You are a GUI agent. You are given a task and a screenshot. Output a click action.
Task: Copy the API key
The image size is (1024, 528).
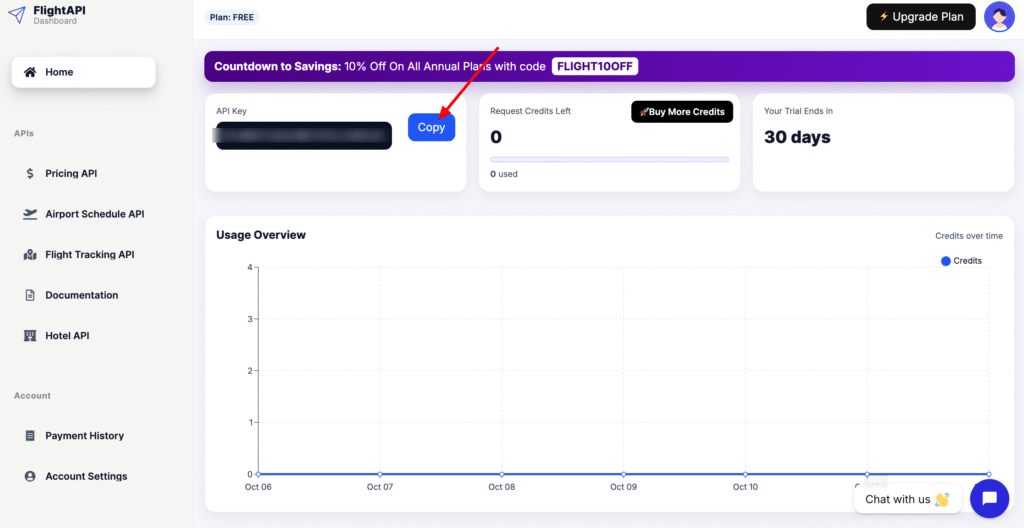[x=431, y=127]
